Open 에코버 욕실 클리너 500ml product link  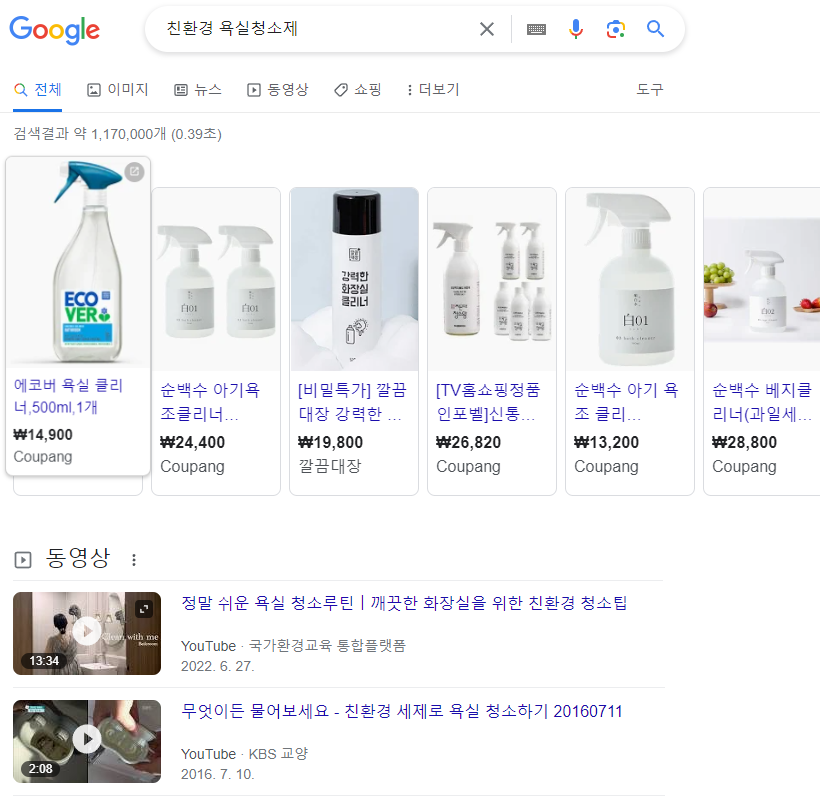click(68, 396)
